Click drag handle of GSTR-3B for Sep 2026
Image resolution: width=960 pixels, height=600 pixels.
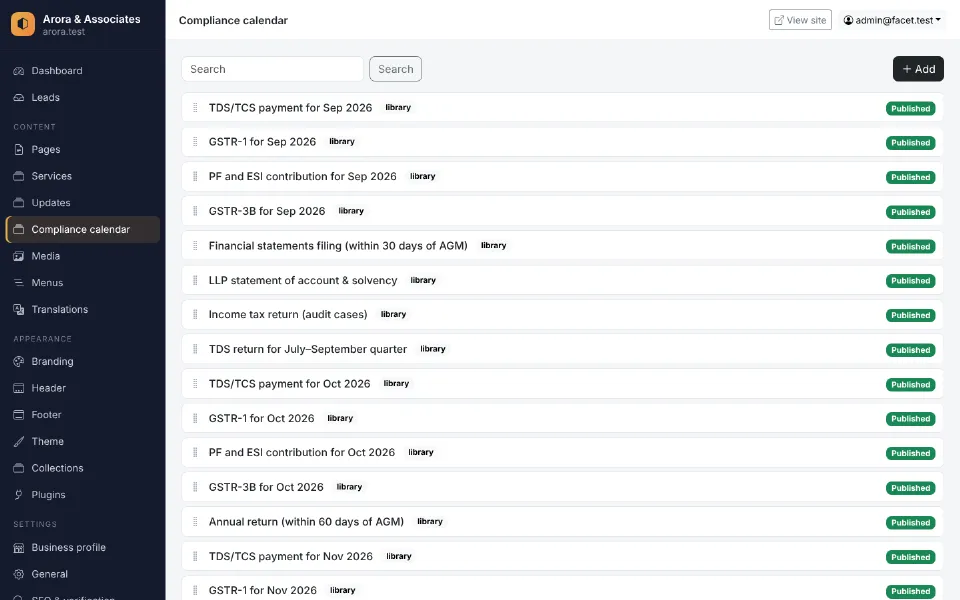(195, 211)
